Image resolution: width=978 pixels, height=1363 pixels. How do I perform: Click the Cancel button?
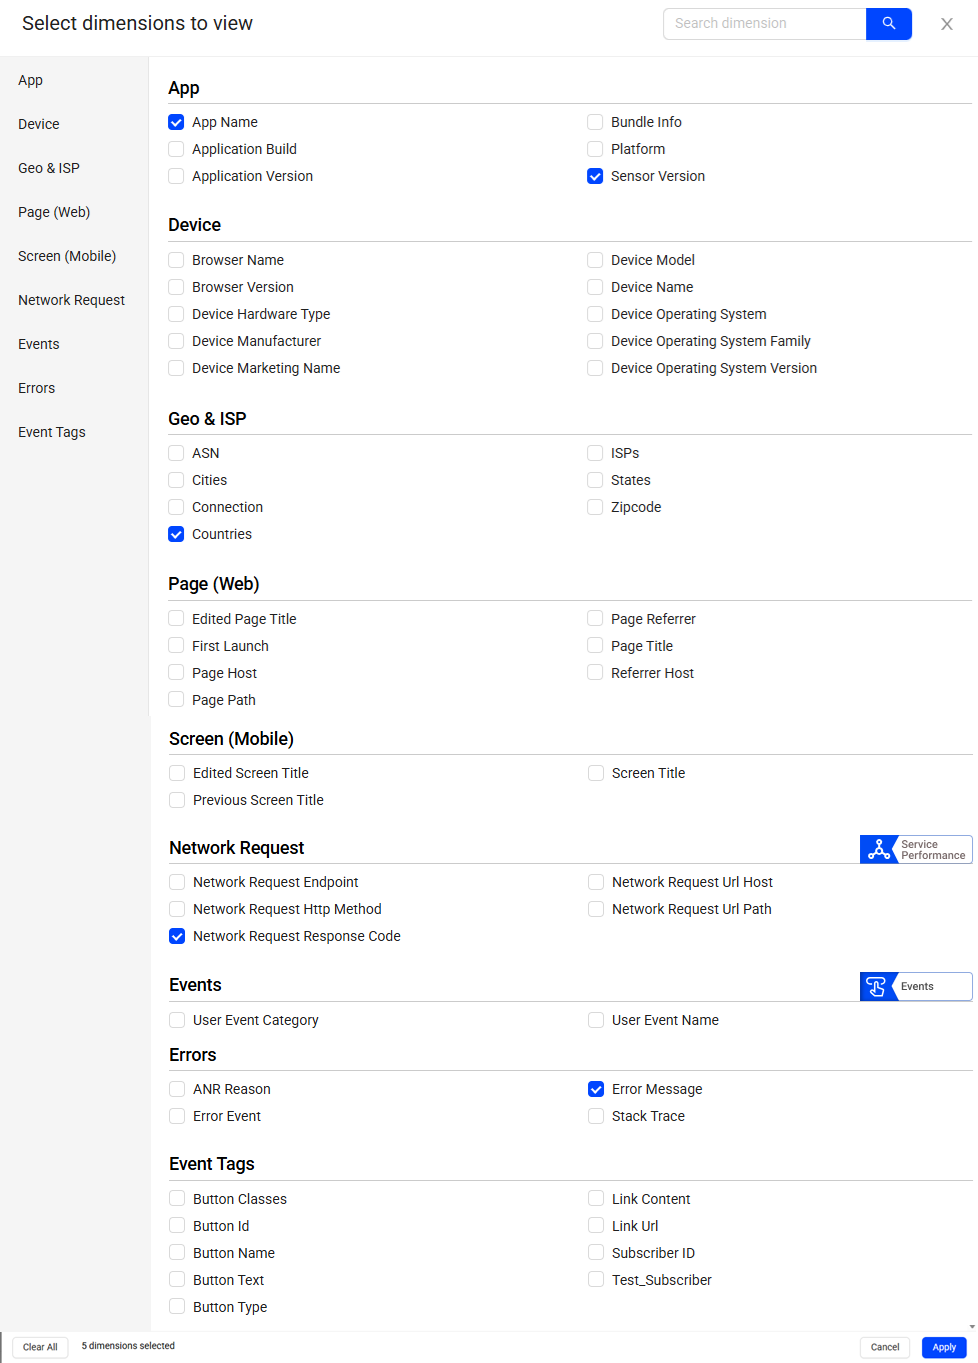coord(884,1347)
